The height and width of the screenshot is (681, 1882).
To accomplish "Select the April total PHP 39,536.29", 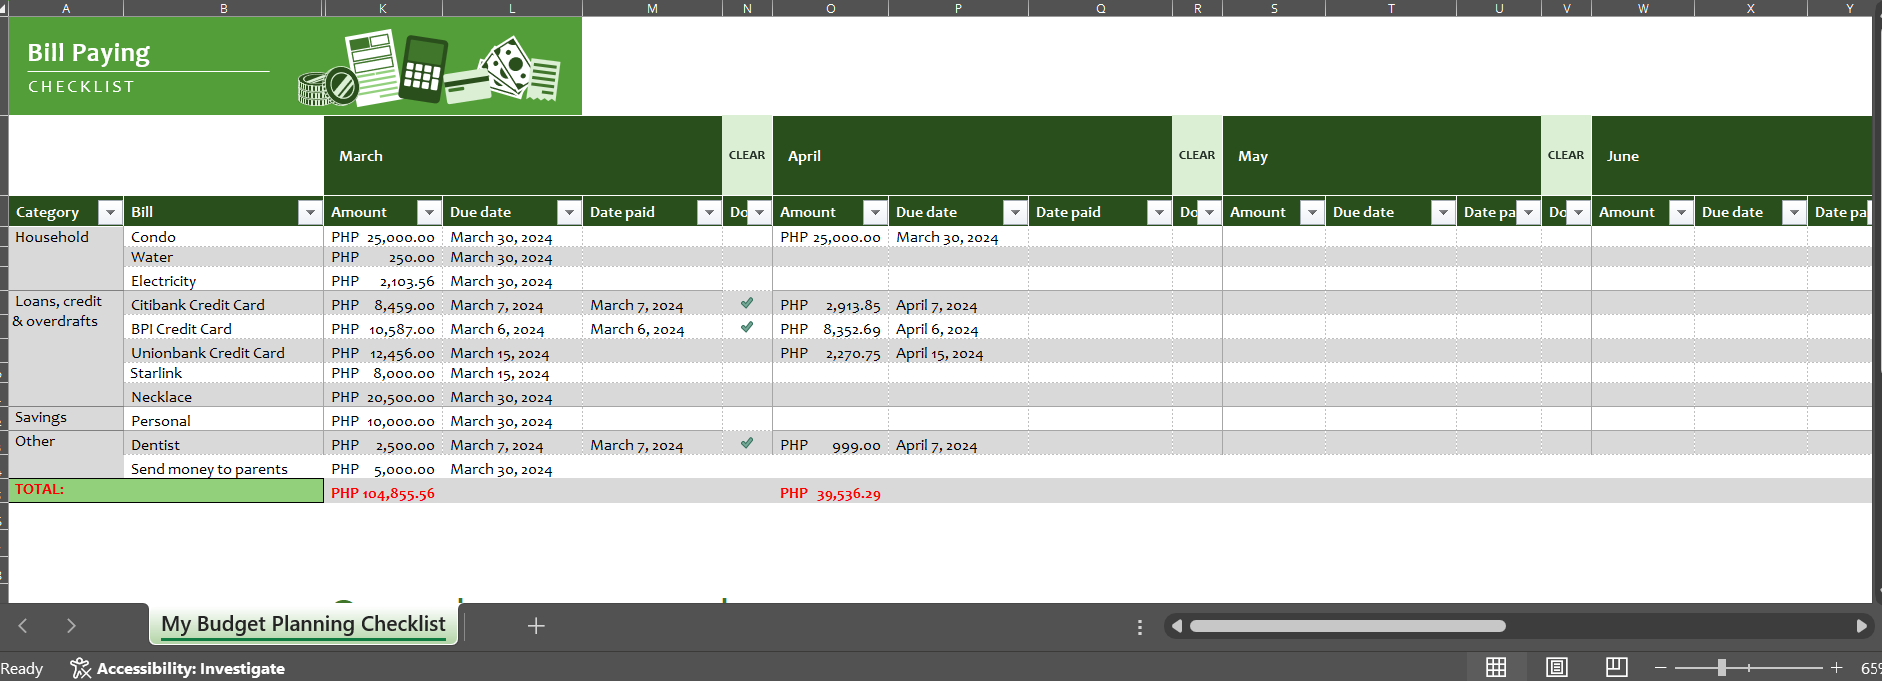I will [x=831, y=493].
